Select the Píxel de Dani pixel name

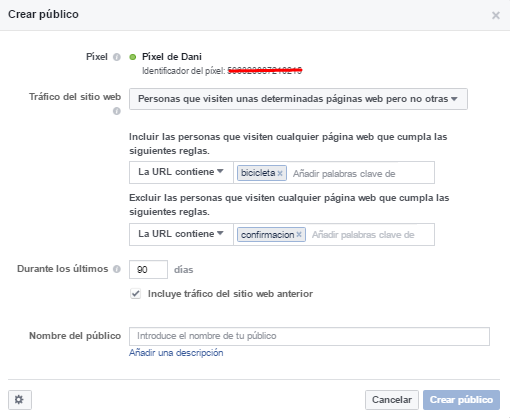172,57
